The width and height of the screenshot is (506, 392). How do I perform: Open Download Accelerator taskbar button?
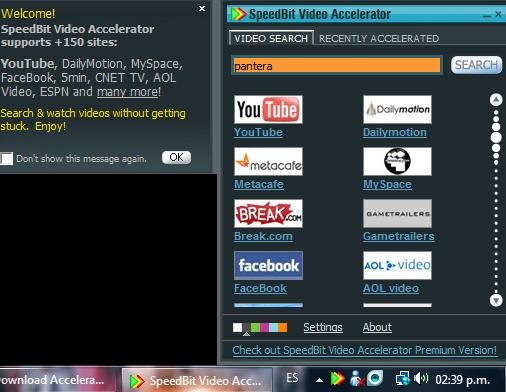coord(57,380)
